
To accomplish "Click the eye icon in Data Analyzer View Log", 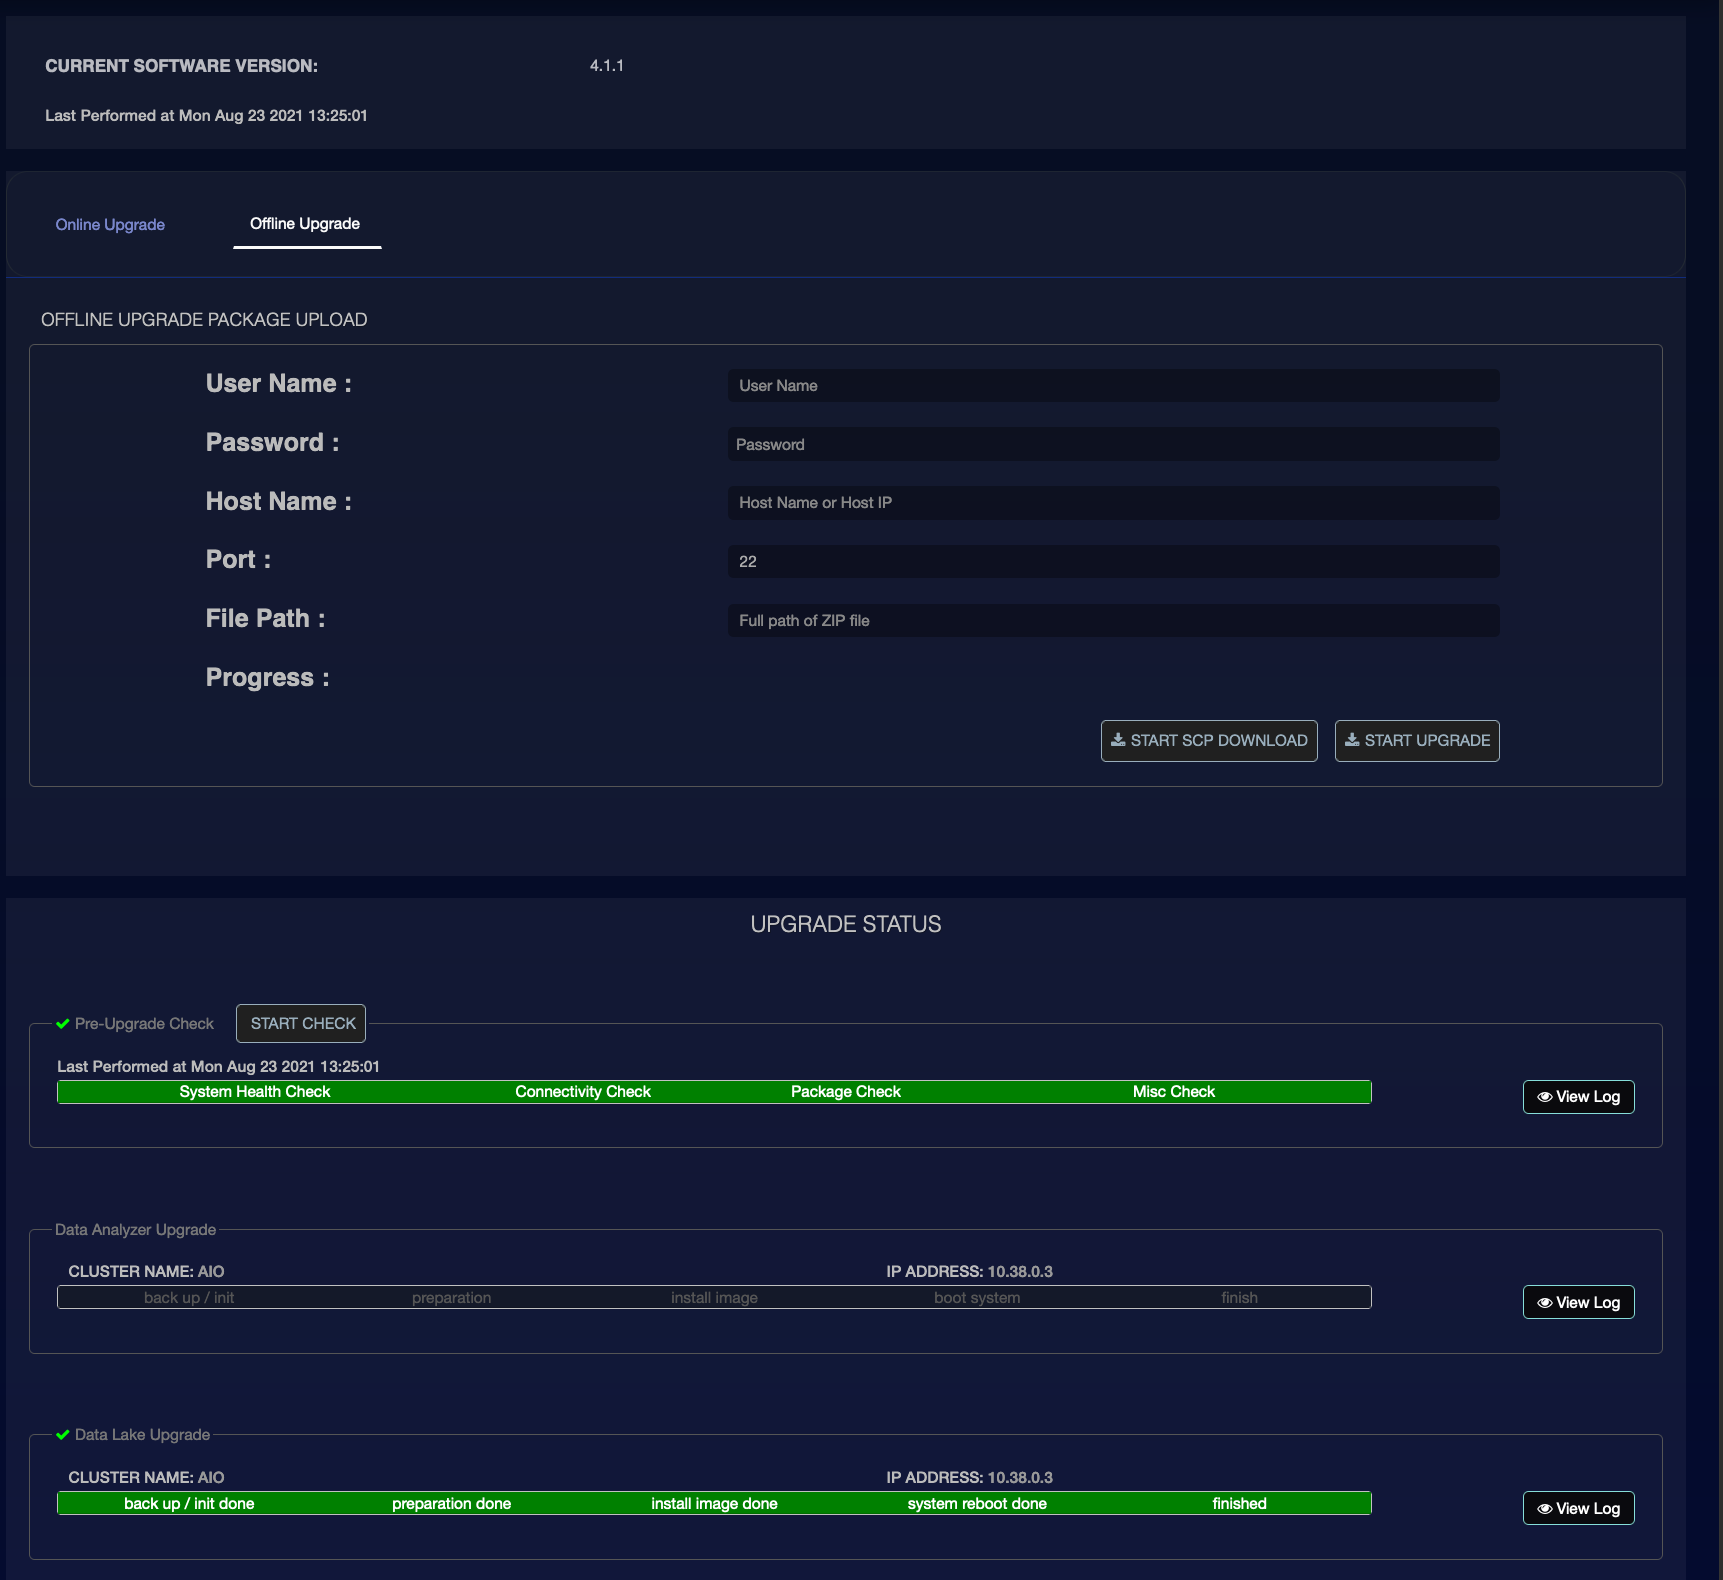I will 1544,1303.
